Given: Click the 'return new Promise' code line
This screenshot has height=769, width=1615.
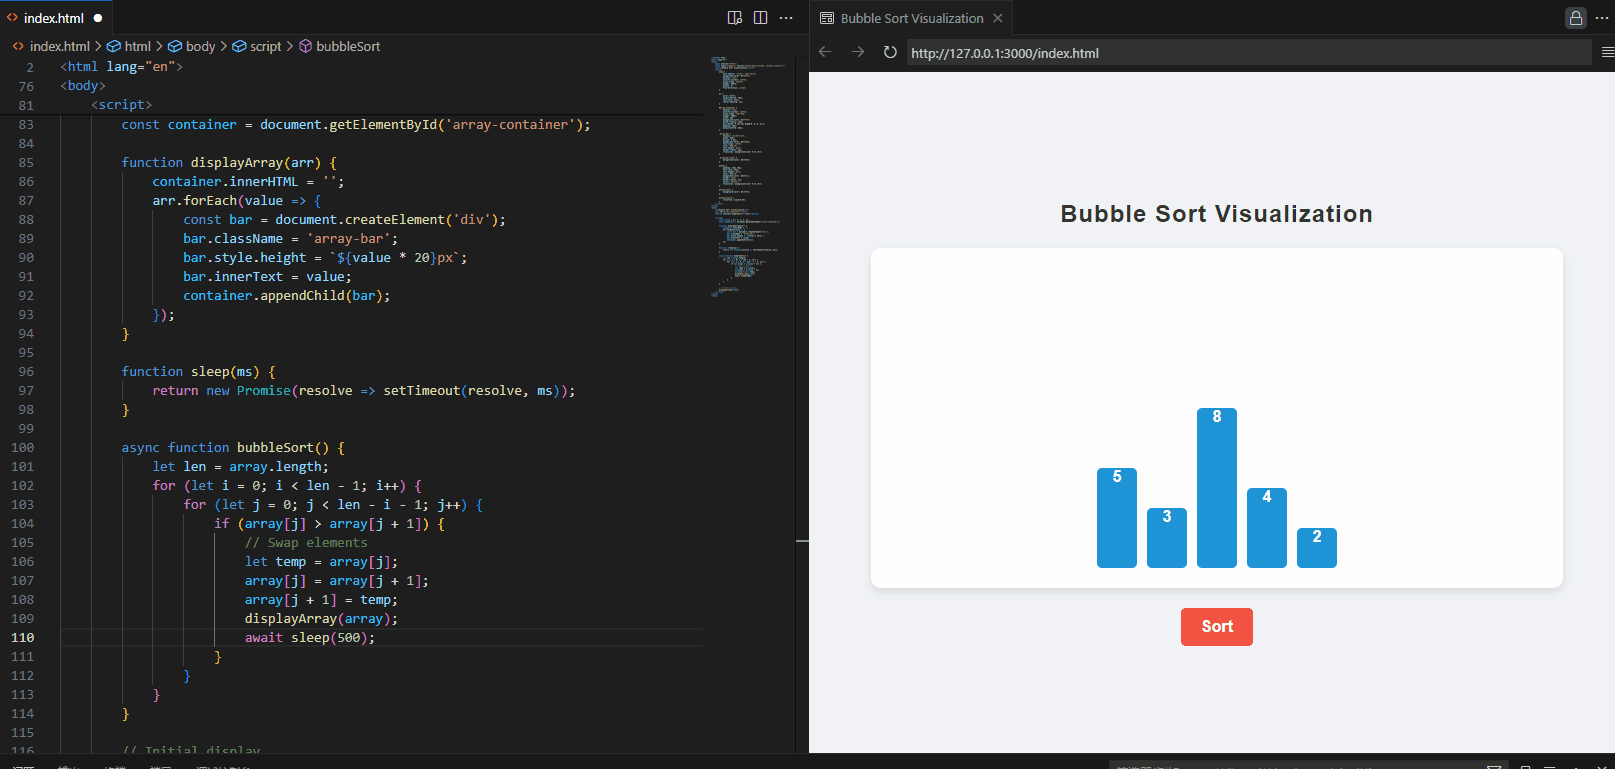Looking at the screenshot, I should pyautogui.click(x=364, y=391).
